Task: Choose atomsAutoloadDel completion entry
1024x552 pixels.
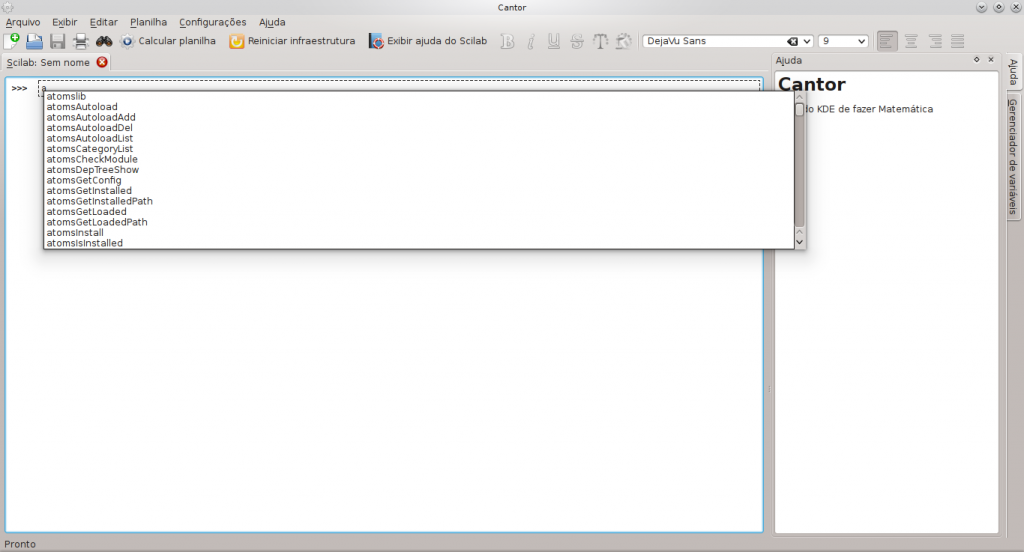Action: [419, 128]
